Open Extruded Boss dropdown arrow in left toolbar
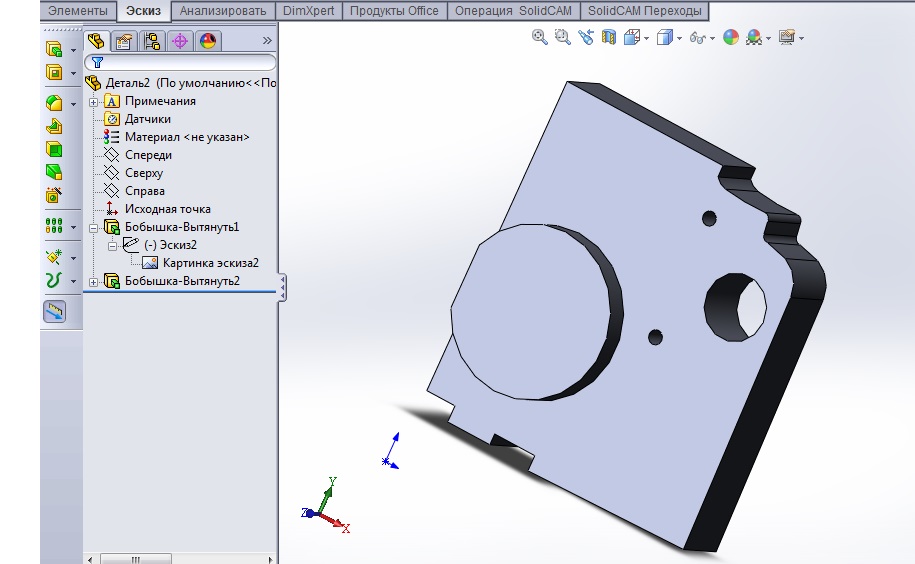This screenshot has width=915, height=564. click(x=74, y=50)
